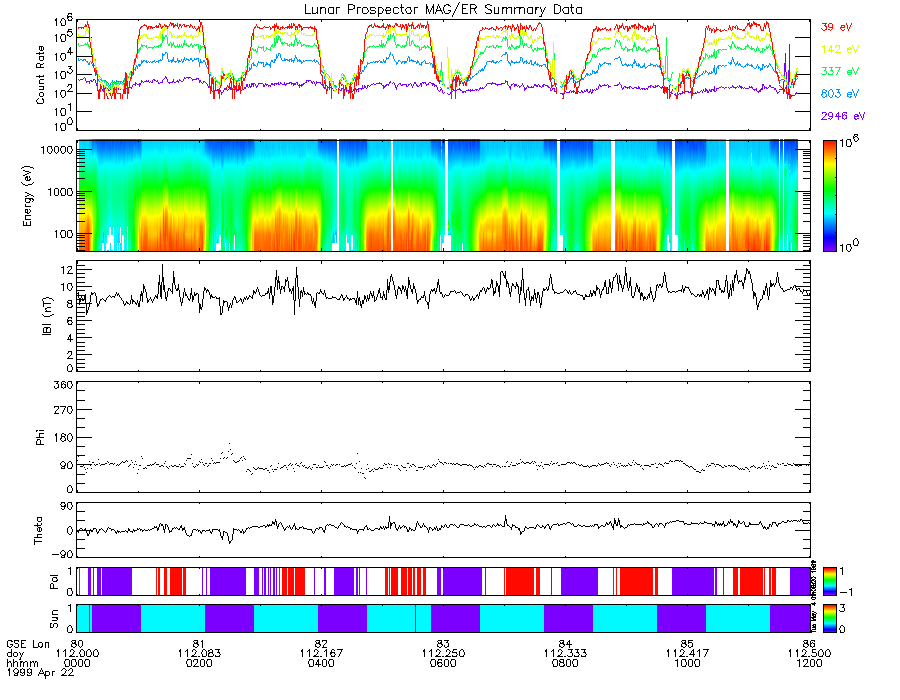
Task: Click the Theta axis label
Action: (x=38, y=530)
